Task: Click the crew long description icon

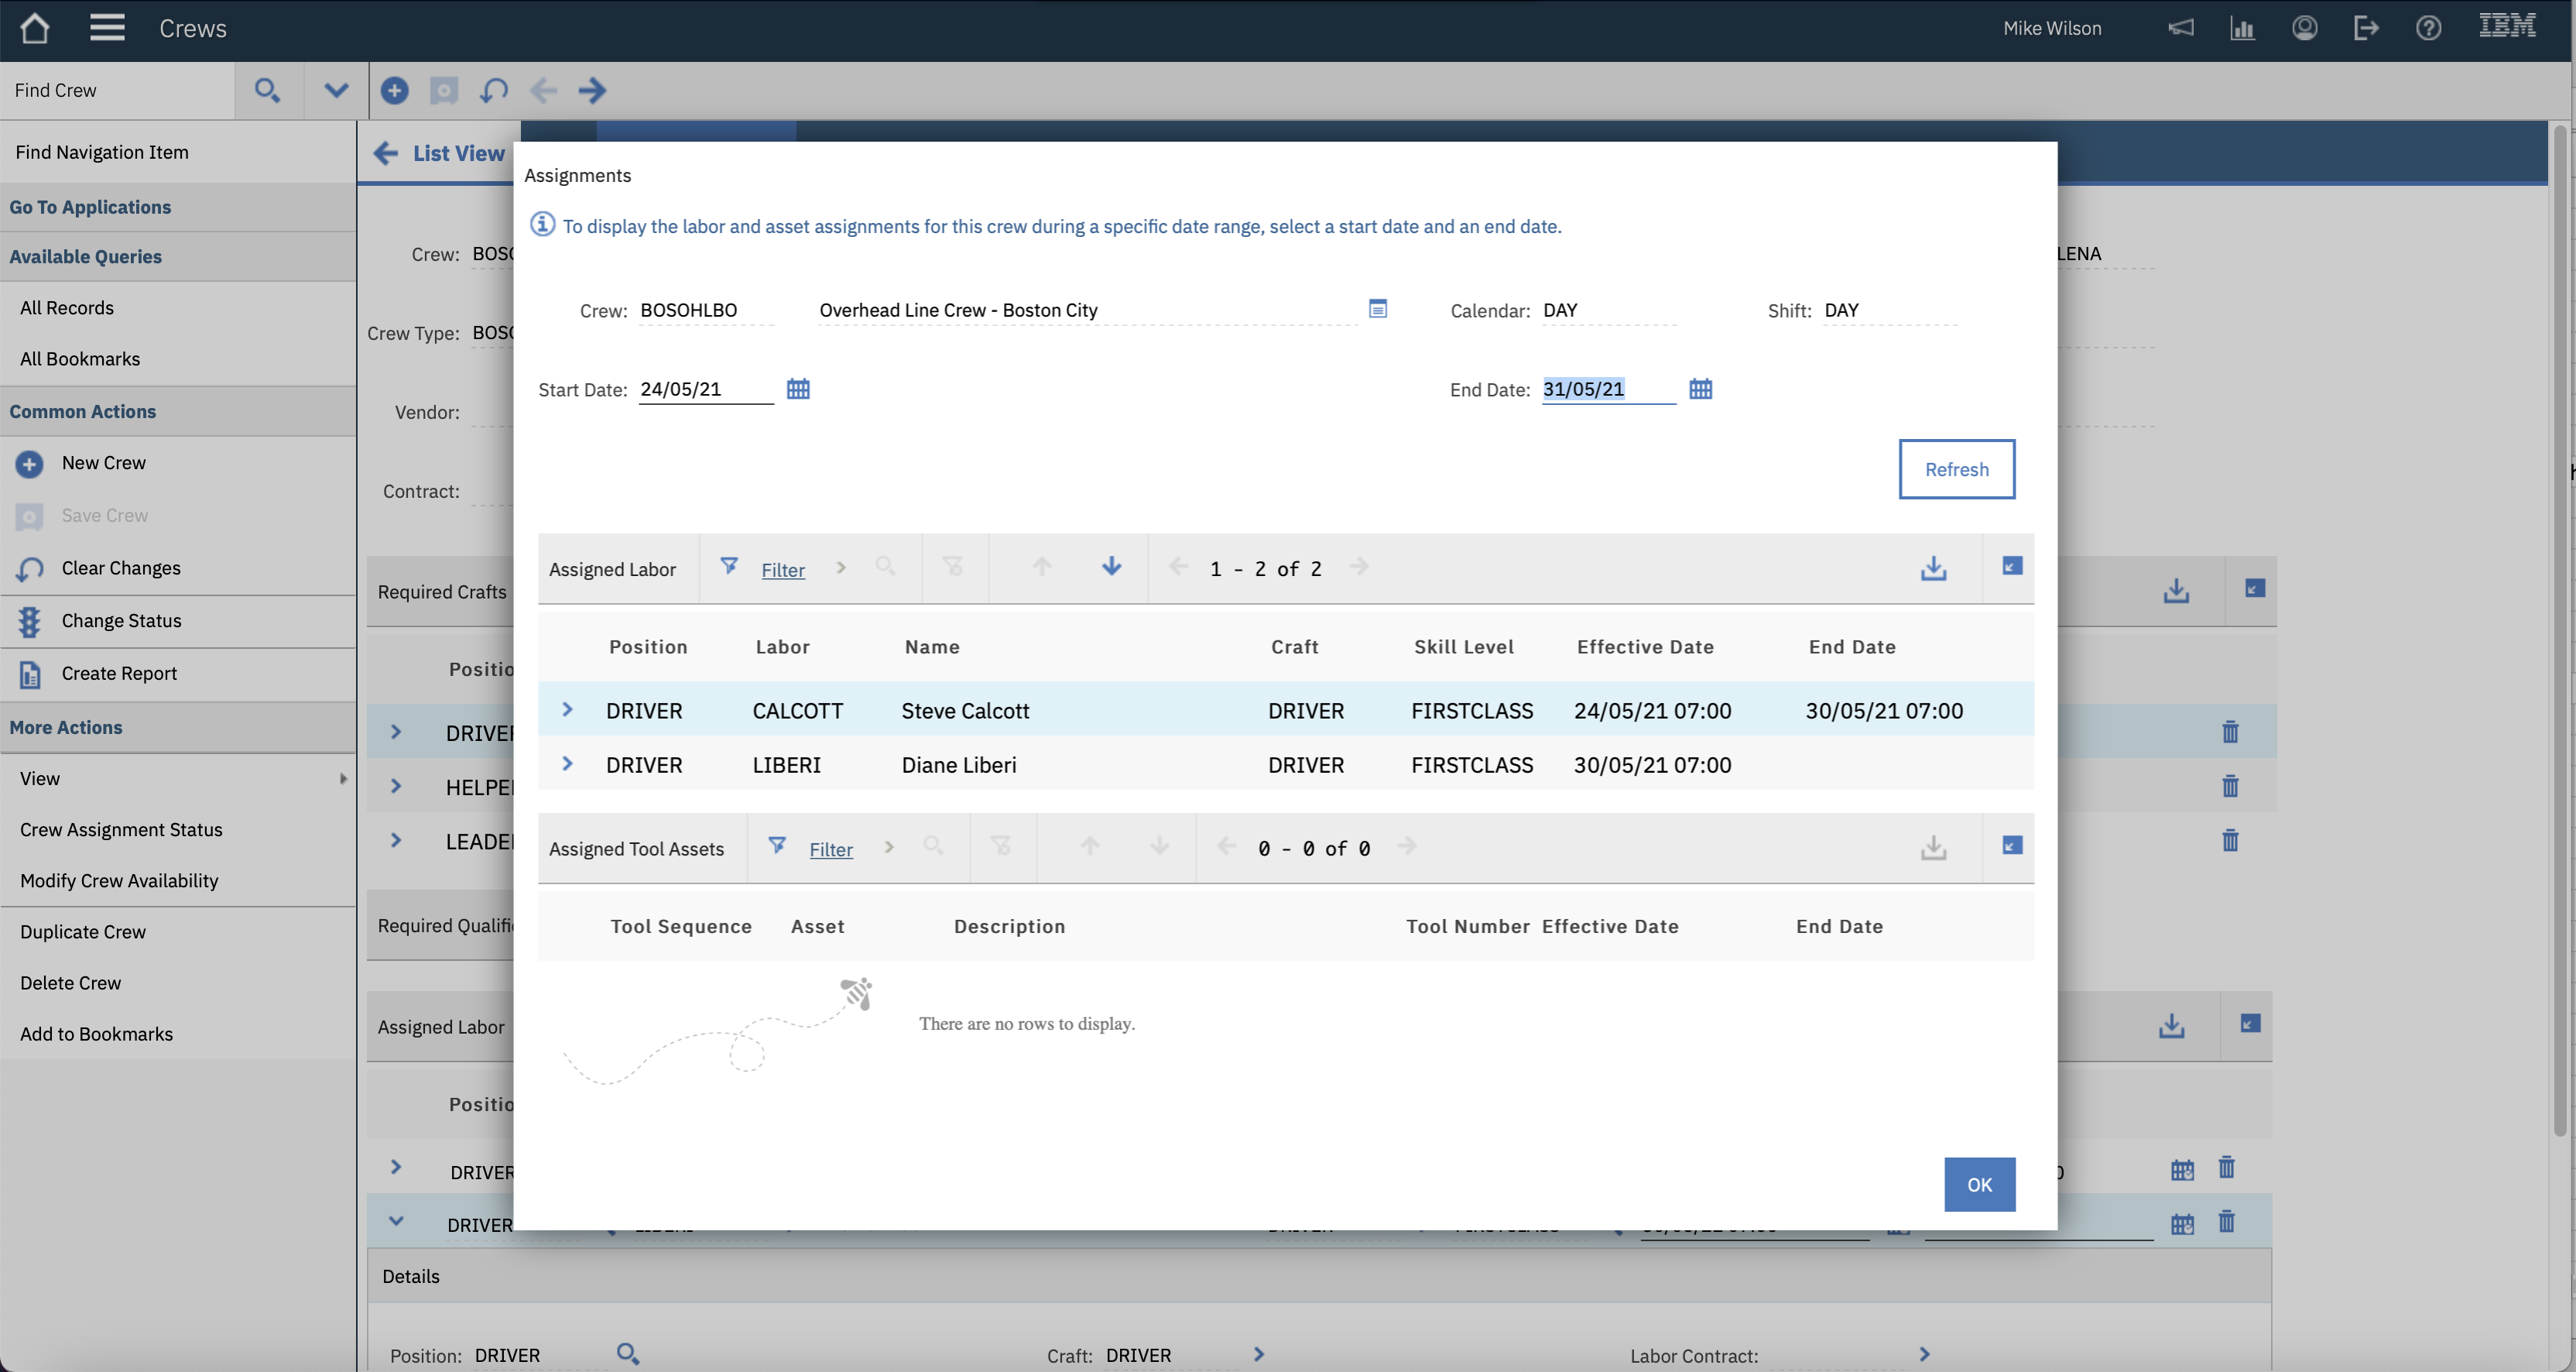Action: point(1377,309)
